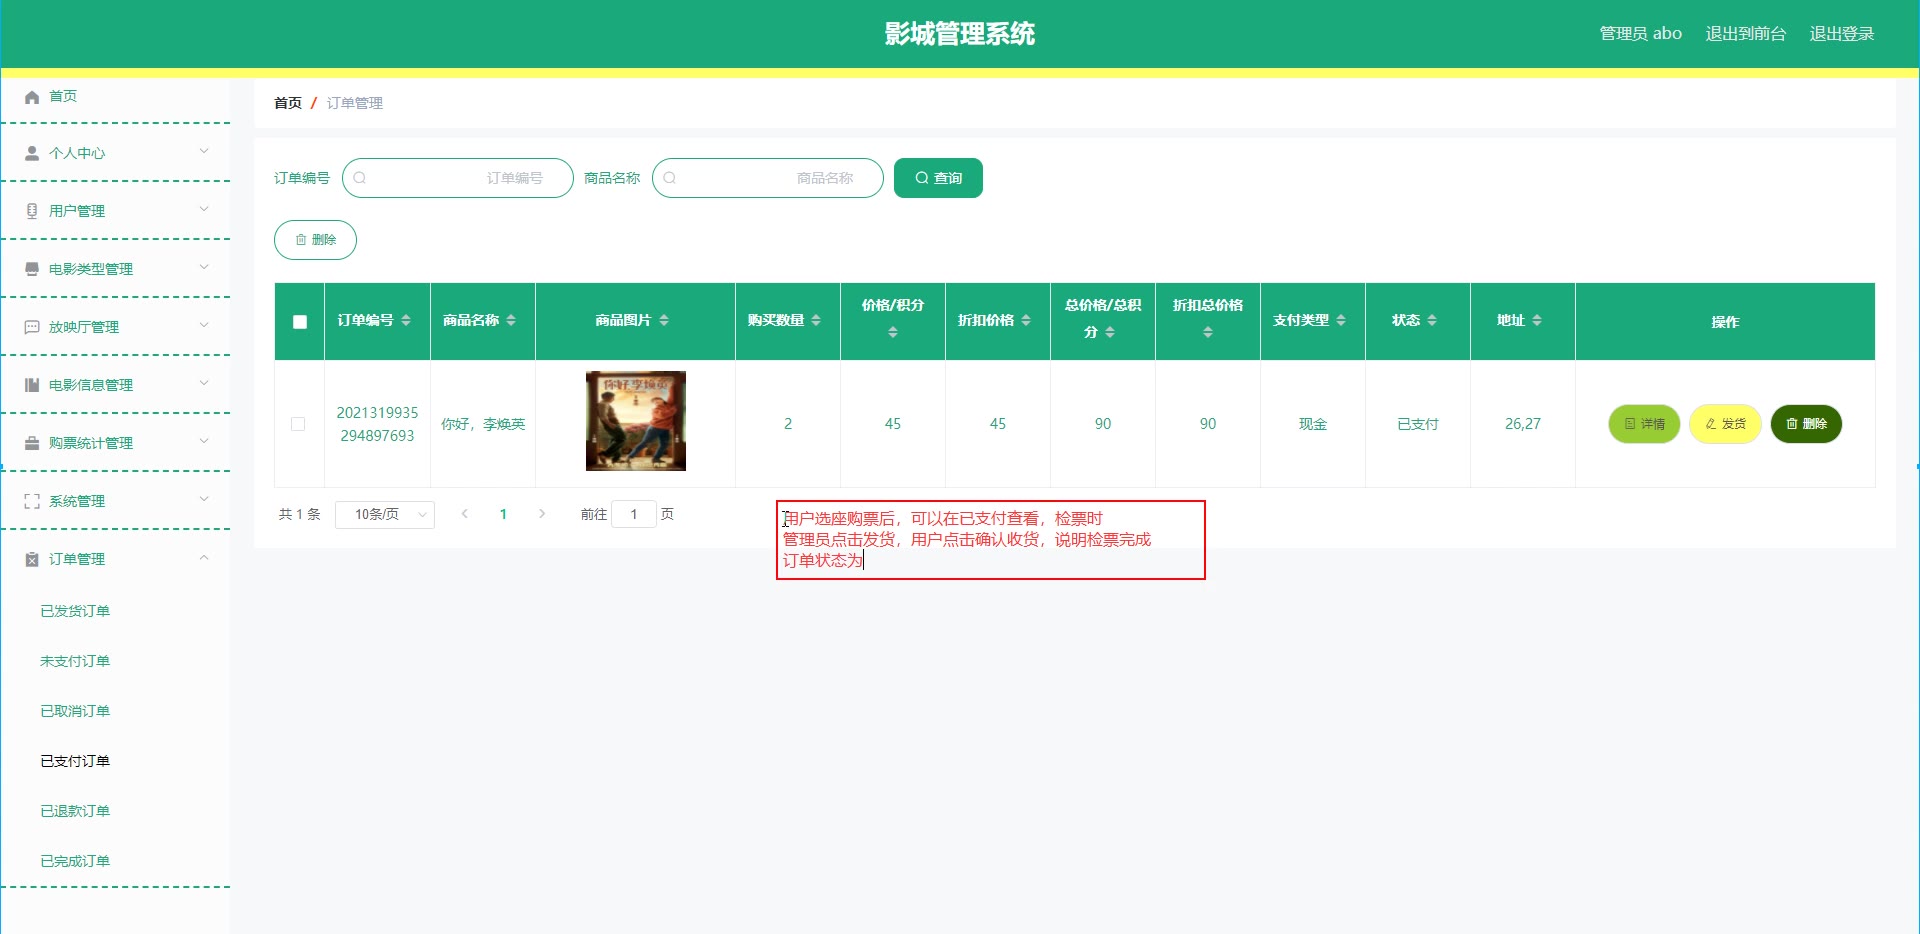Image resolution: width=1920 pixels, height=934 pixels.
Task: Go to next page arrow
Action: tap(542, 514)
